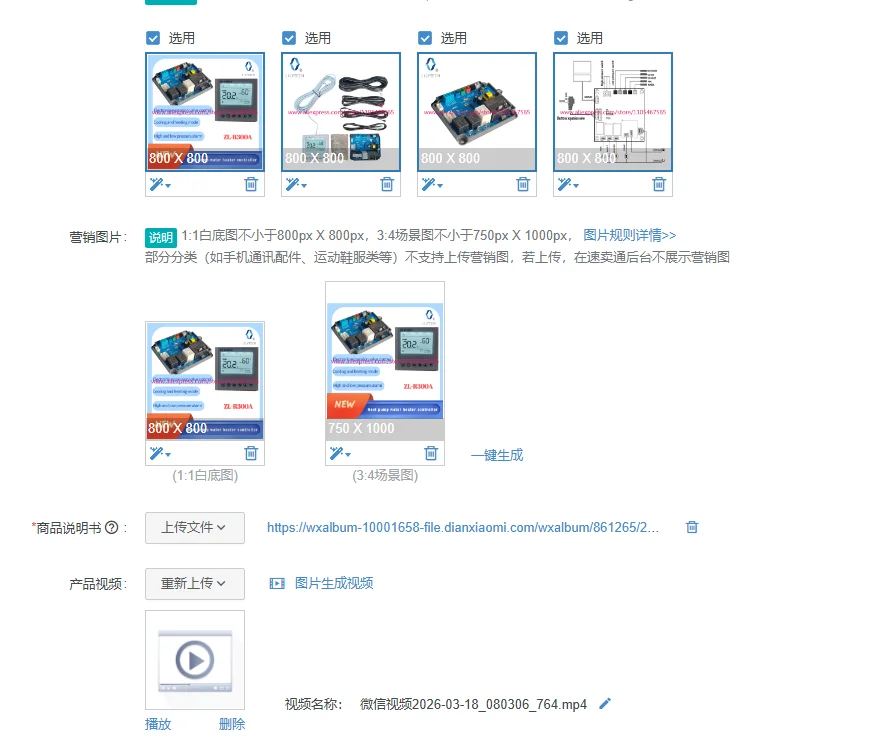Delete the cables product image
Image resolution: width=869 pixels, height=737 pixels.
pos(387,184)
